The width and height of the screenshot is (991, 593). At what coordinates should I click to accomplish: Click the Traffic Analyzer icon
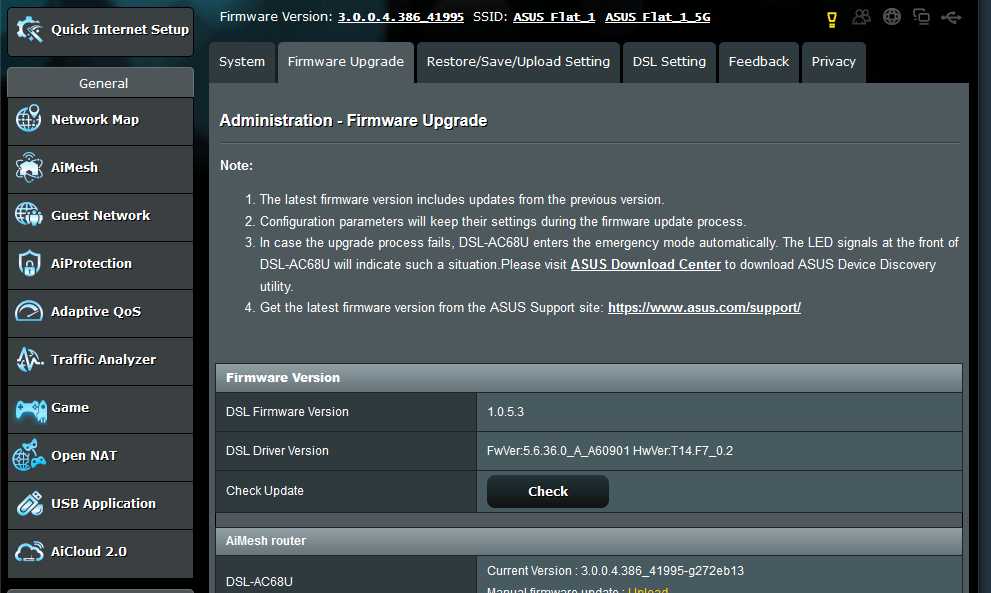pyautogui.click(x=28, y=359)
